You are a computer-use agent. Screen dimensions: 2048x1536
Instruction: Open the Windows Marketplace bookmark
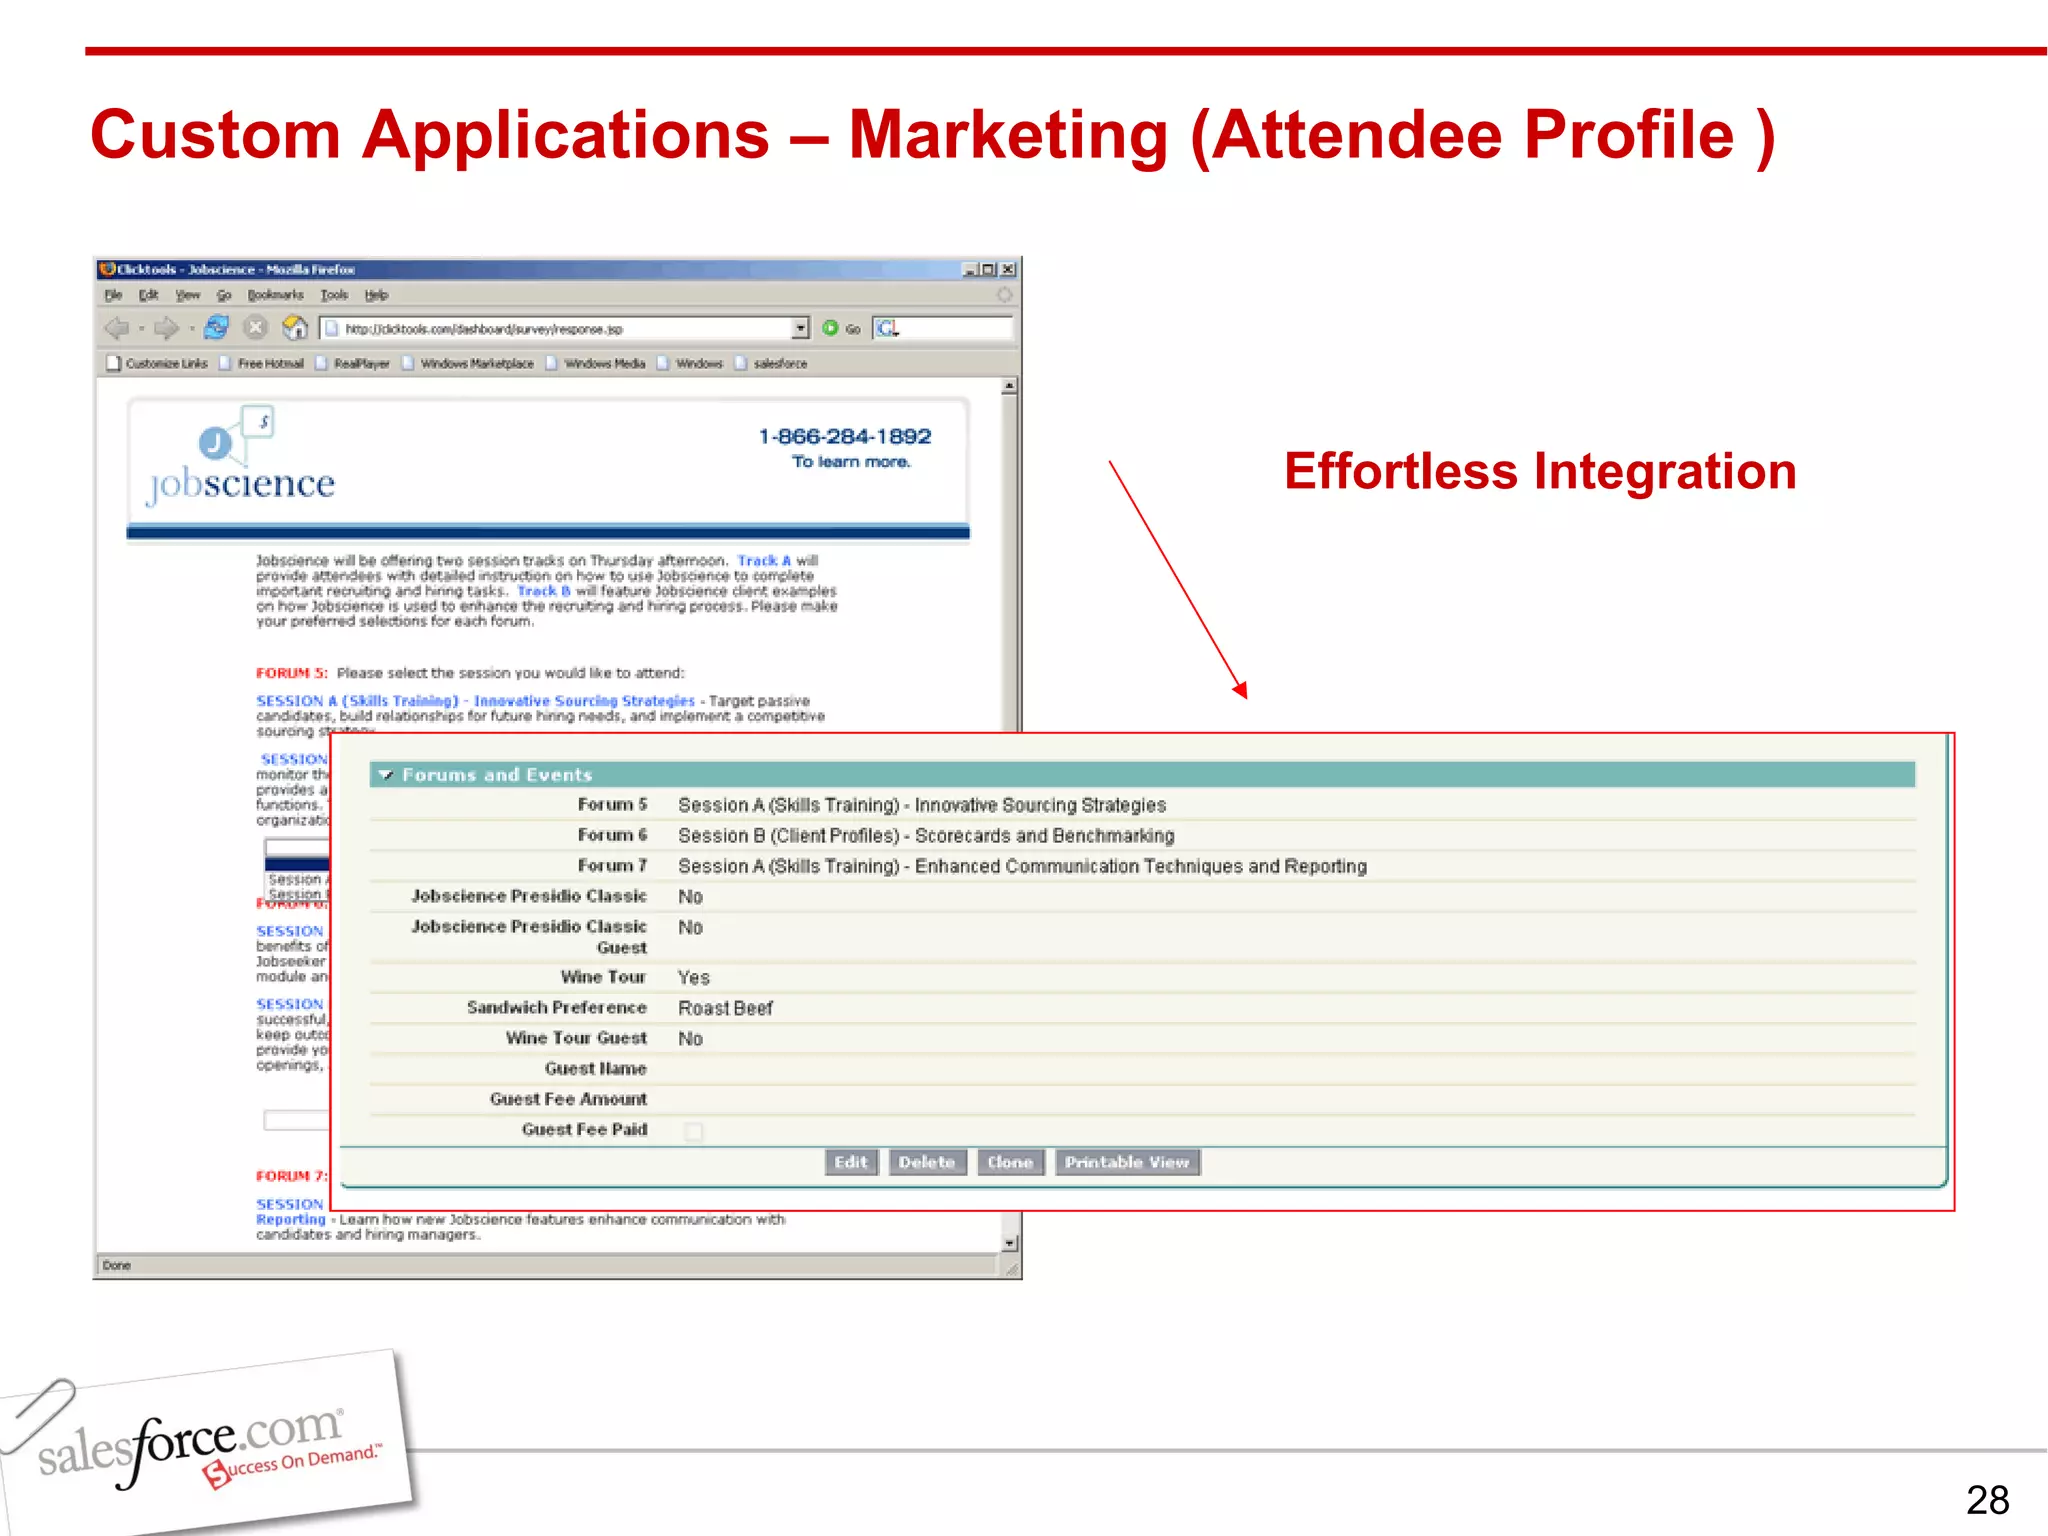(468, 363)
